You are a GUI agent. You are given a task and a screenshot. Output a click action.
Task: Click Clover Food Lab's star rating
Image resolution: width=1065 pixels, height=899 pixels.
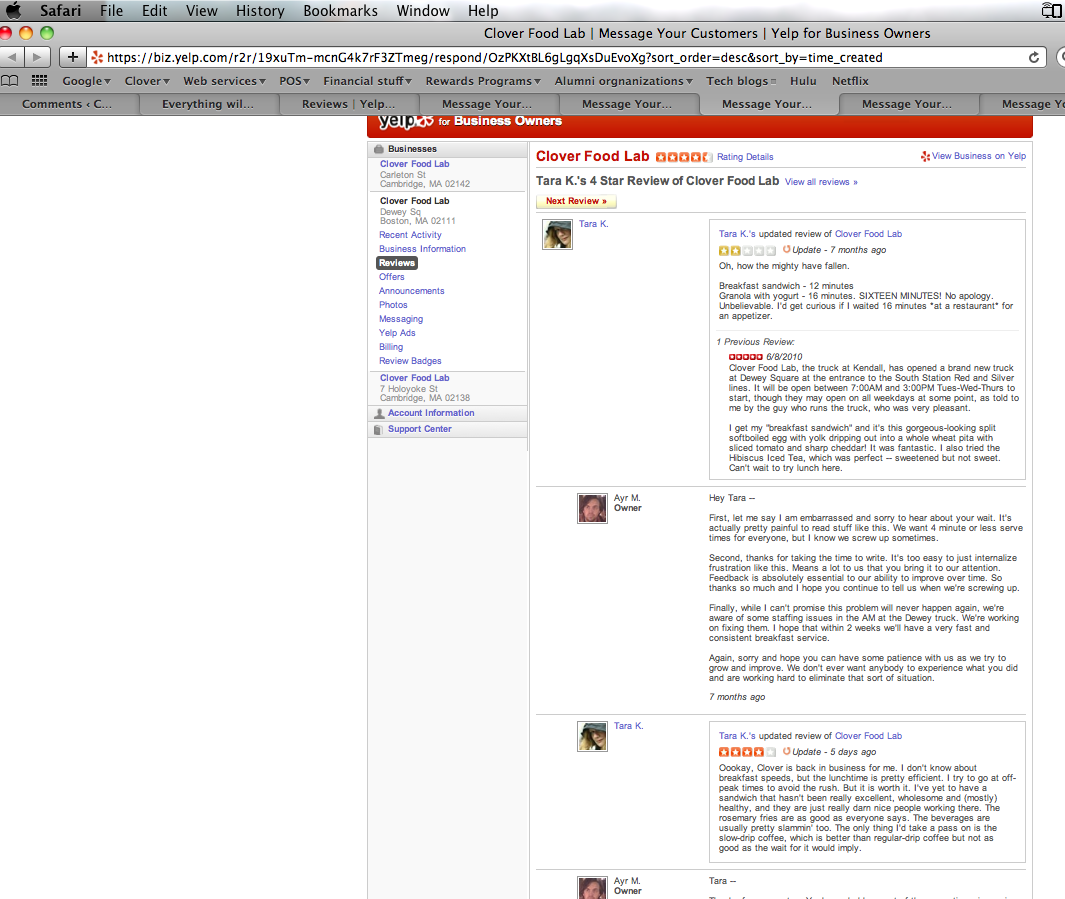point(683,157)
